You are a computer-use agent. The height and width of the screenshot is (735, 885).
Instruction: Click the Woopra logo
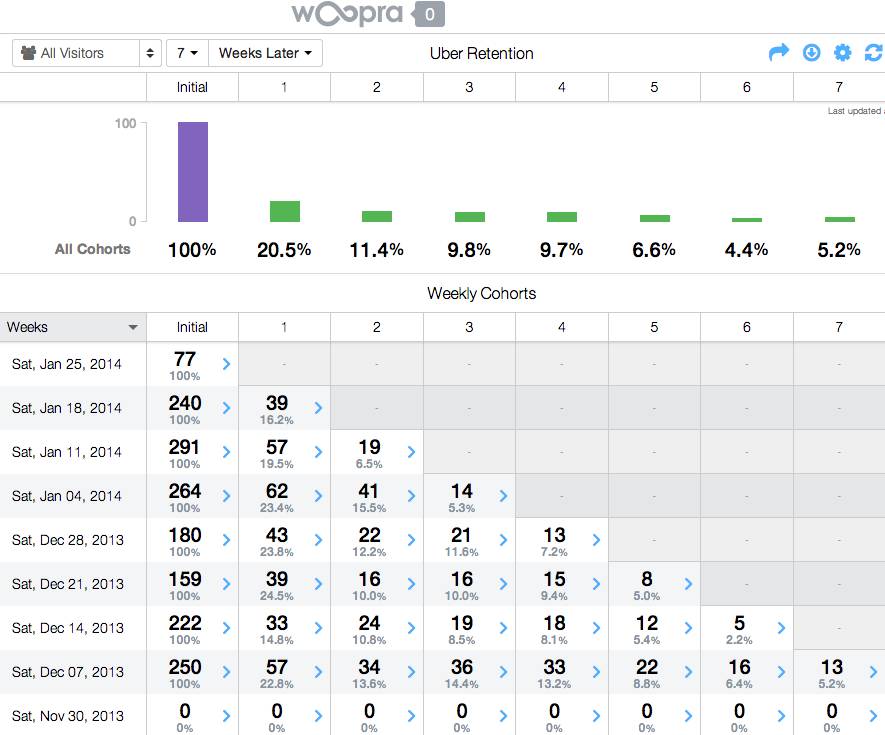click(347, 14)
